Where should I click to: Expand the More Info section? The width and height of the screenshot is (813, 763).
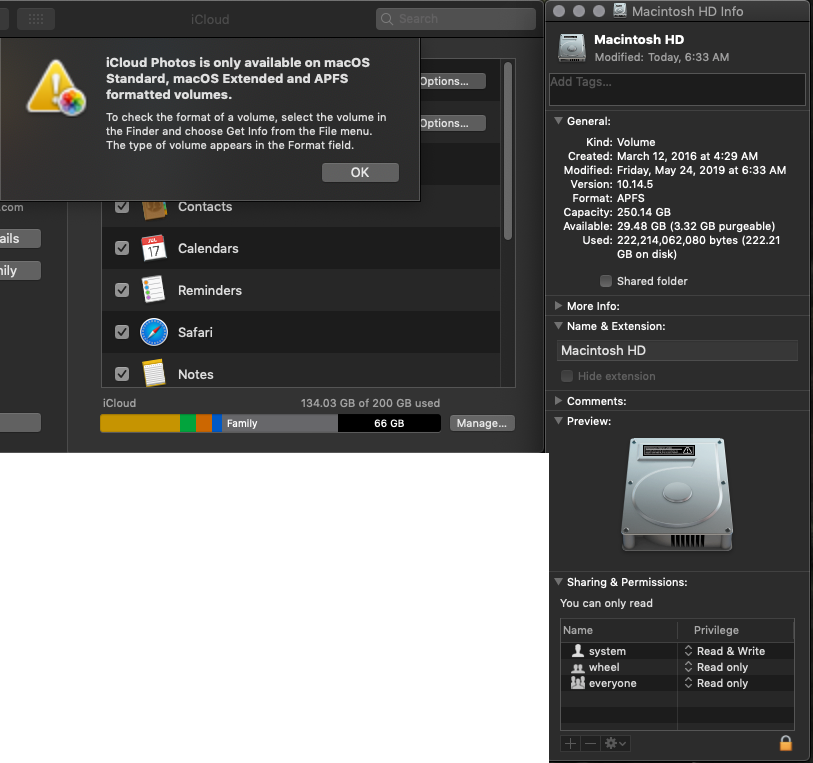point(558,306)
